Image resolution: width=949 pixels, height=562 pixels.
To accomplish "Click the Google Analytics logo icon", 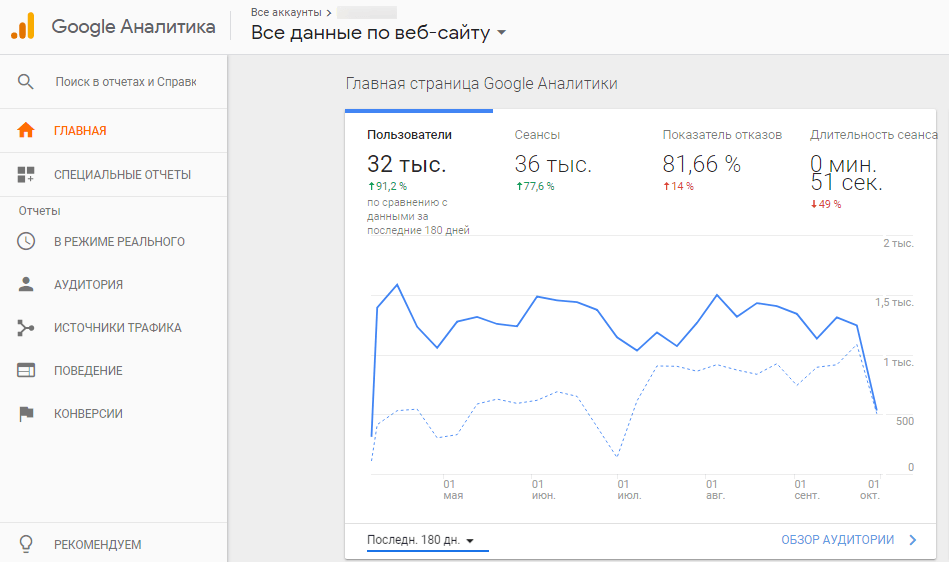I will pos(23,27).
